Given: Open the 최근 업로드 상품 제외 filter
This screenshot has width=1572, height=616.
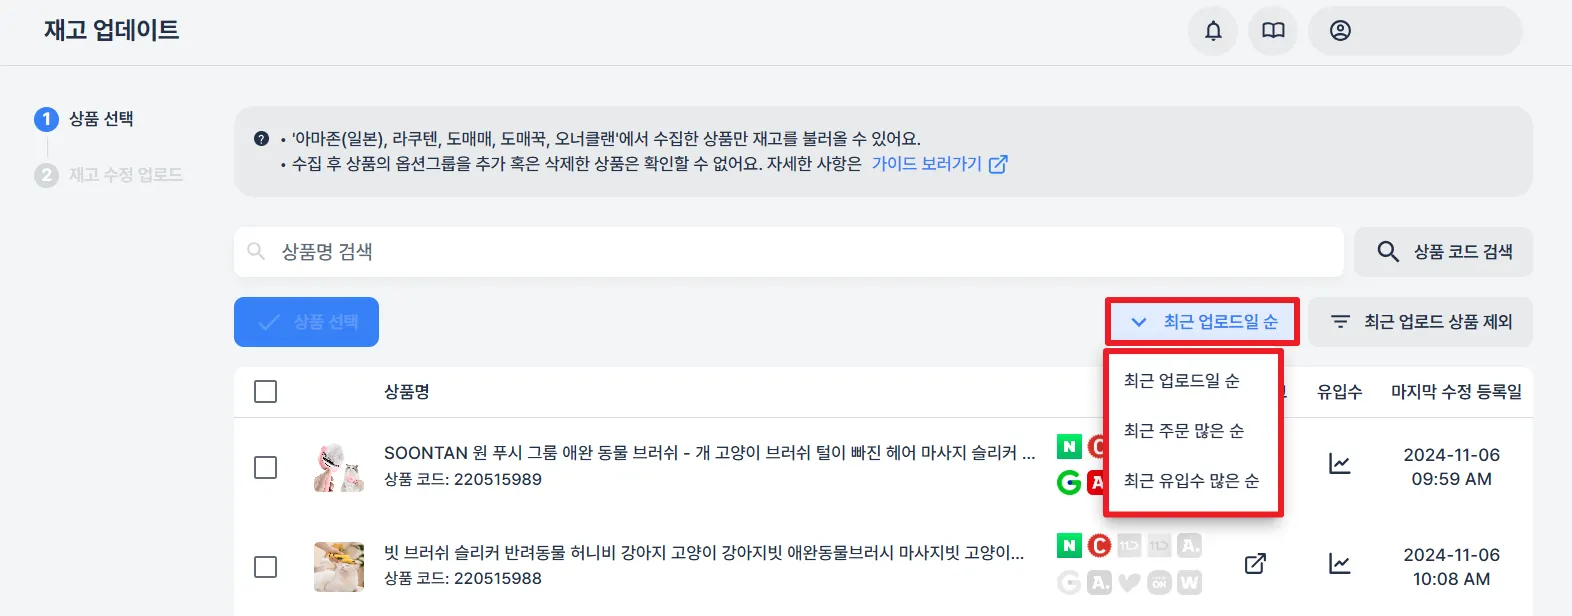Looking at the screenshot, I should 1420,322.
